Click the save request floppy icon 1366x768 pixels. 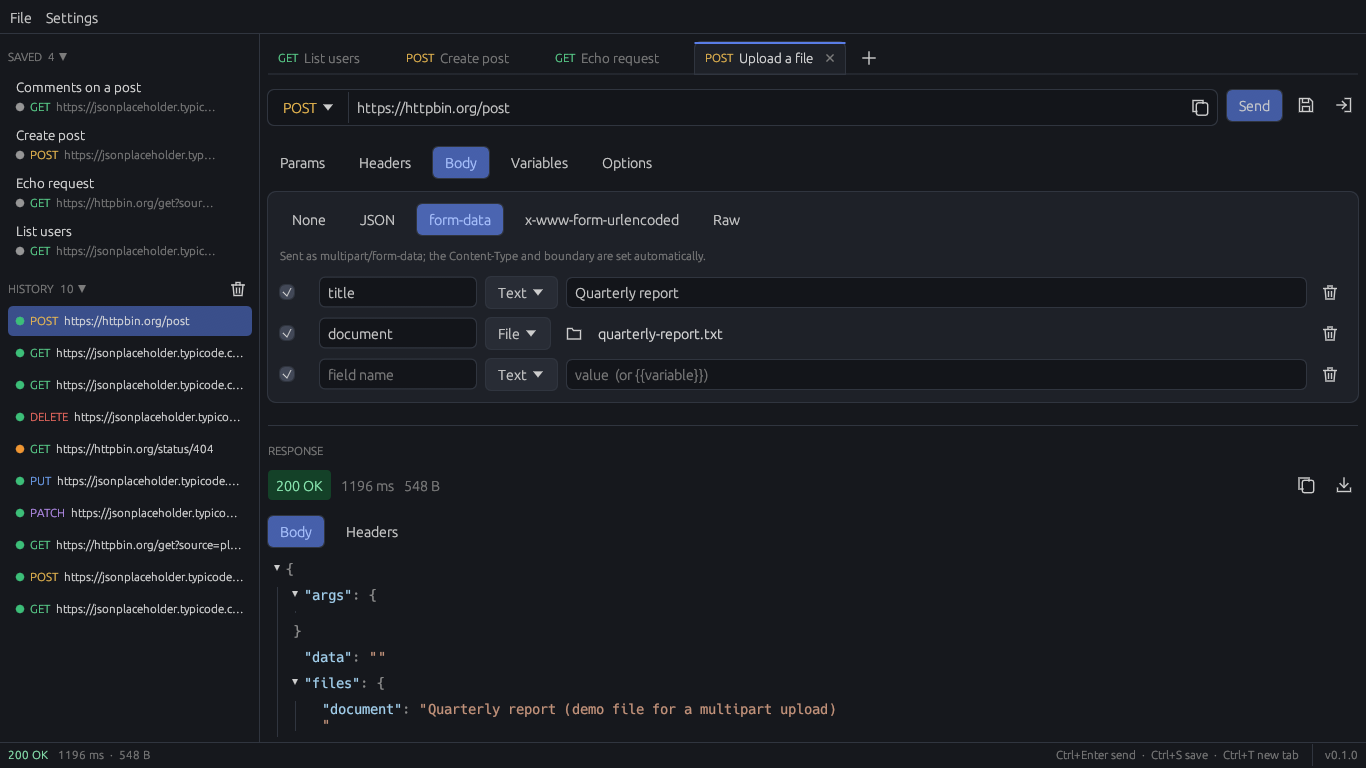[x=1306, y=106]
